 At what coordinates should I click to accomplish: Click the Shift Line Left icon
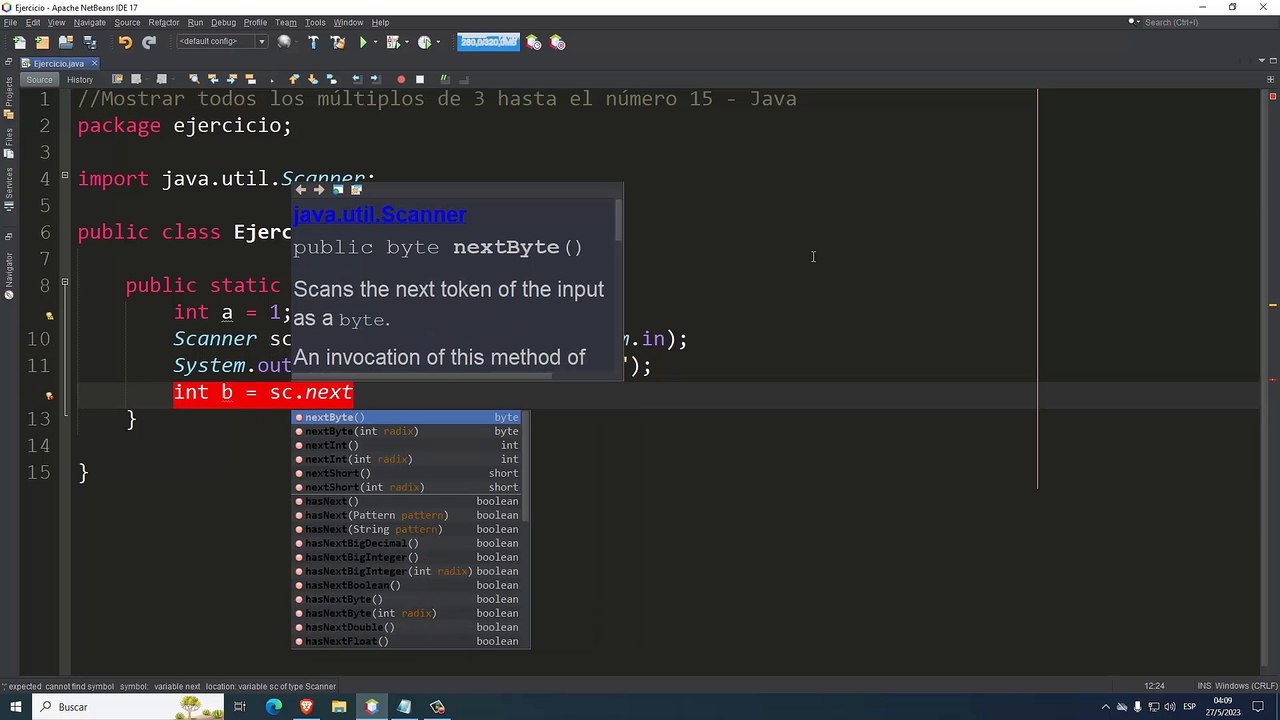coord(357,79)
